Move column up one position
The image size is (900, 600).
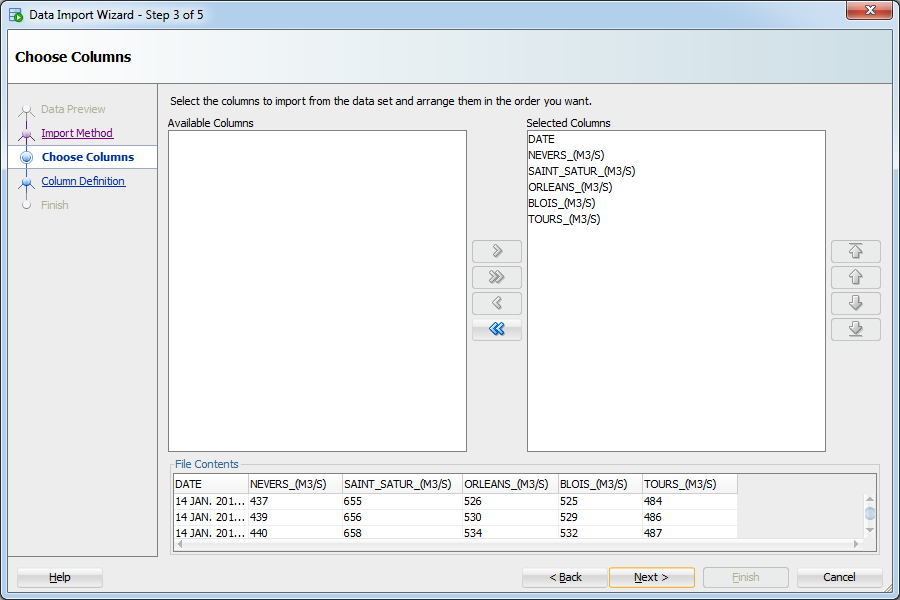coord(855,277)
